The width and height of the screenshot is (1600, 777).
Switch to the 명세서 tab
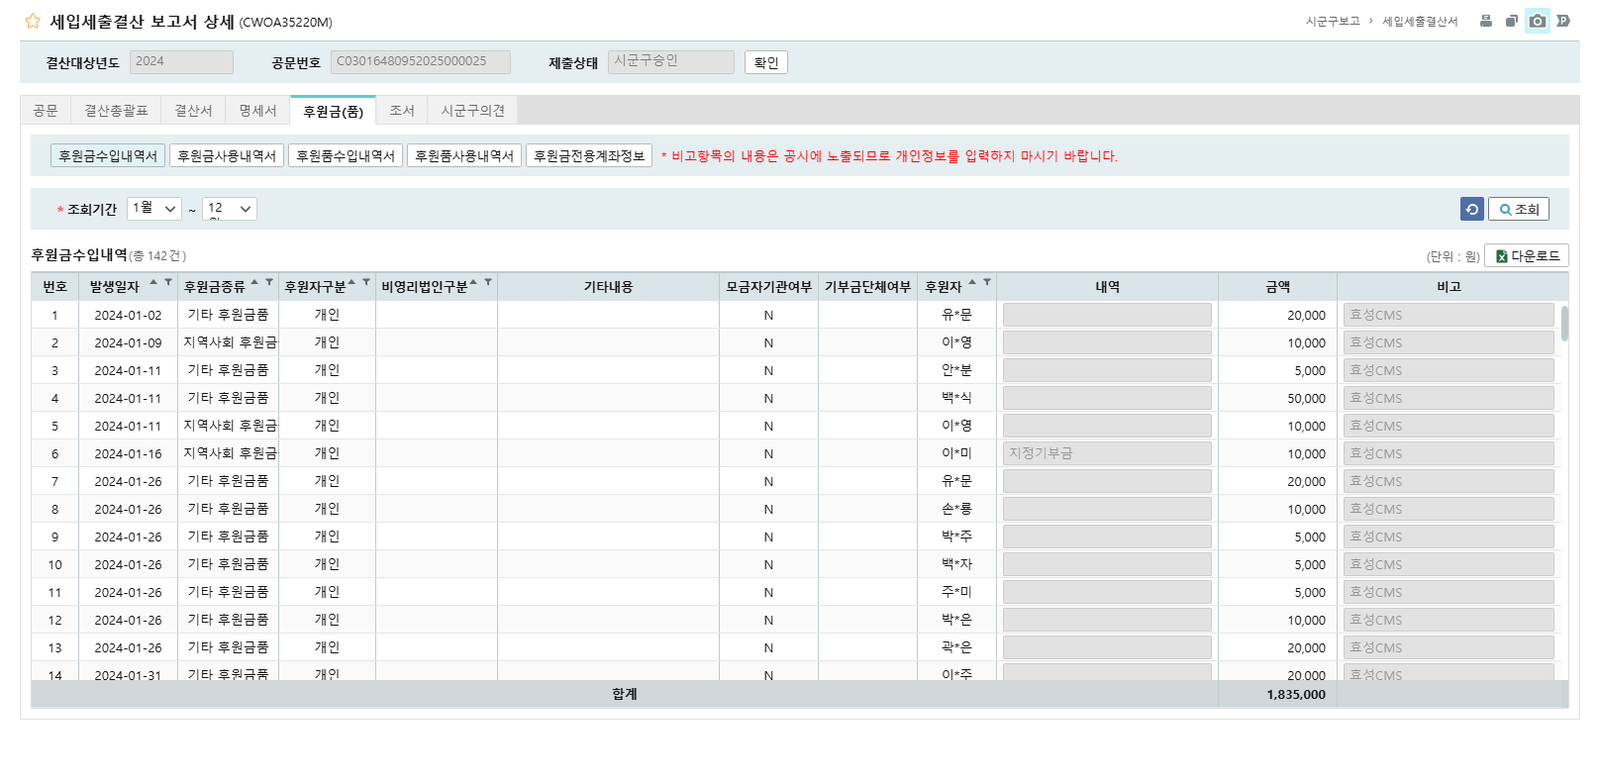257,111
